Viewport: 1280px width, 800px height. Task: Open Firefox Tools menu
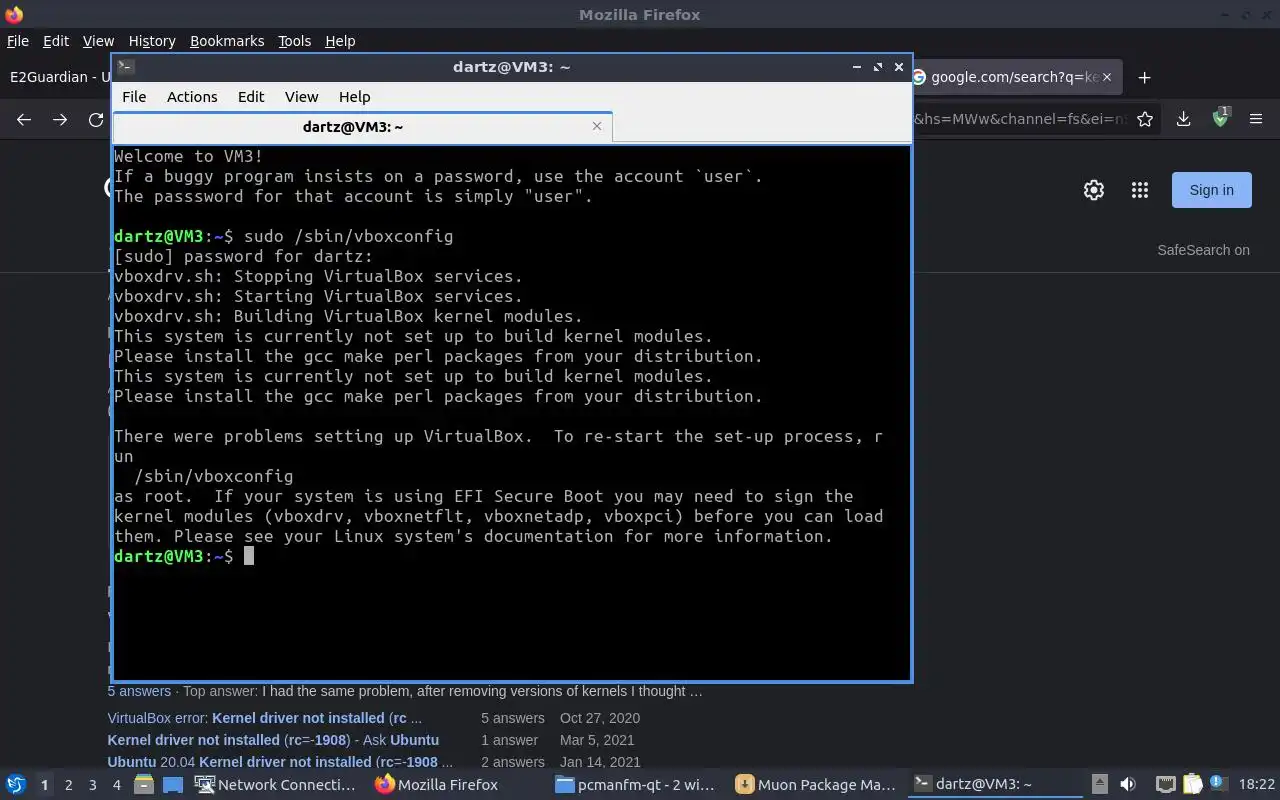(294, 41)
